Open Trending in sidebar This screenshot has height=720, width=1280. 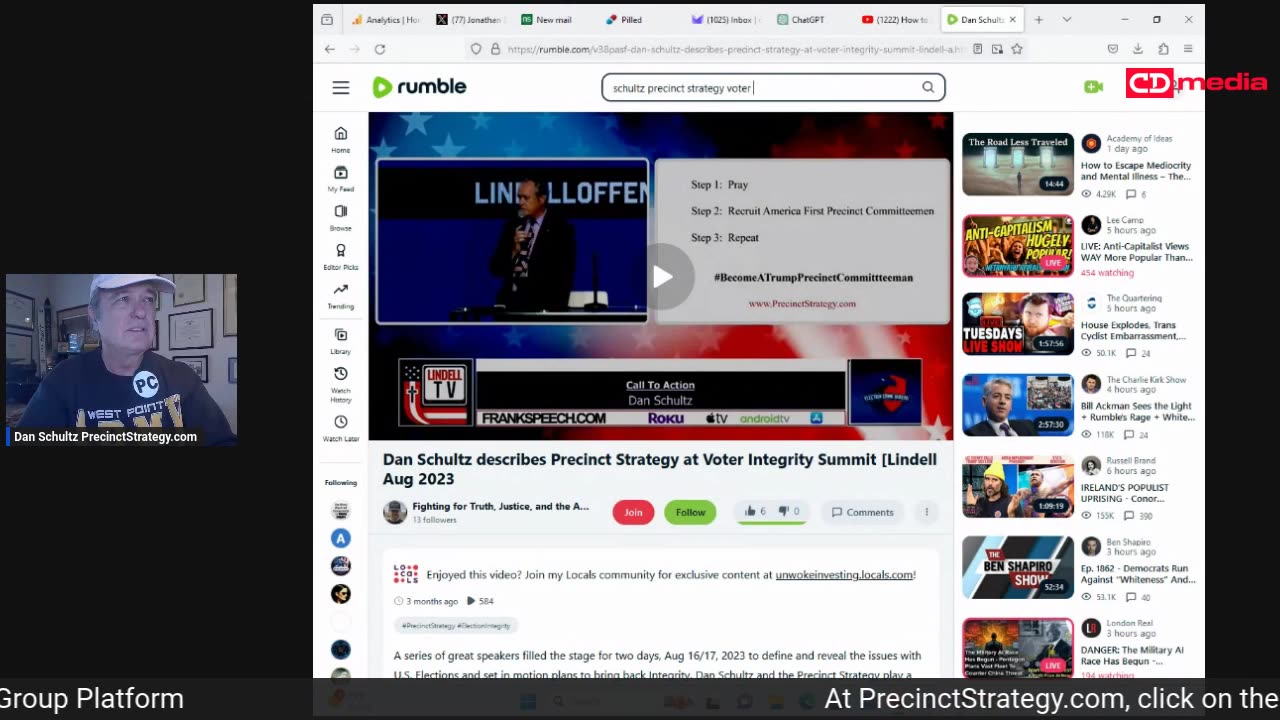tap(341, 296)
